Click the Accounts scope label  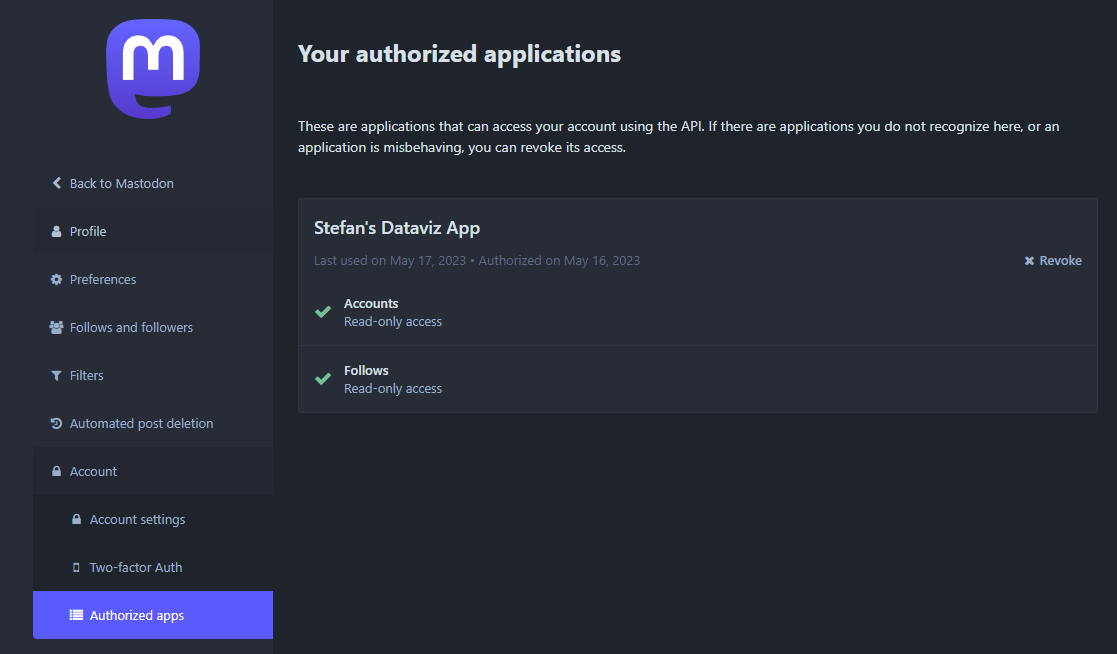pyautogui.click(x=371, y=303)
